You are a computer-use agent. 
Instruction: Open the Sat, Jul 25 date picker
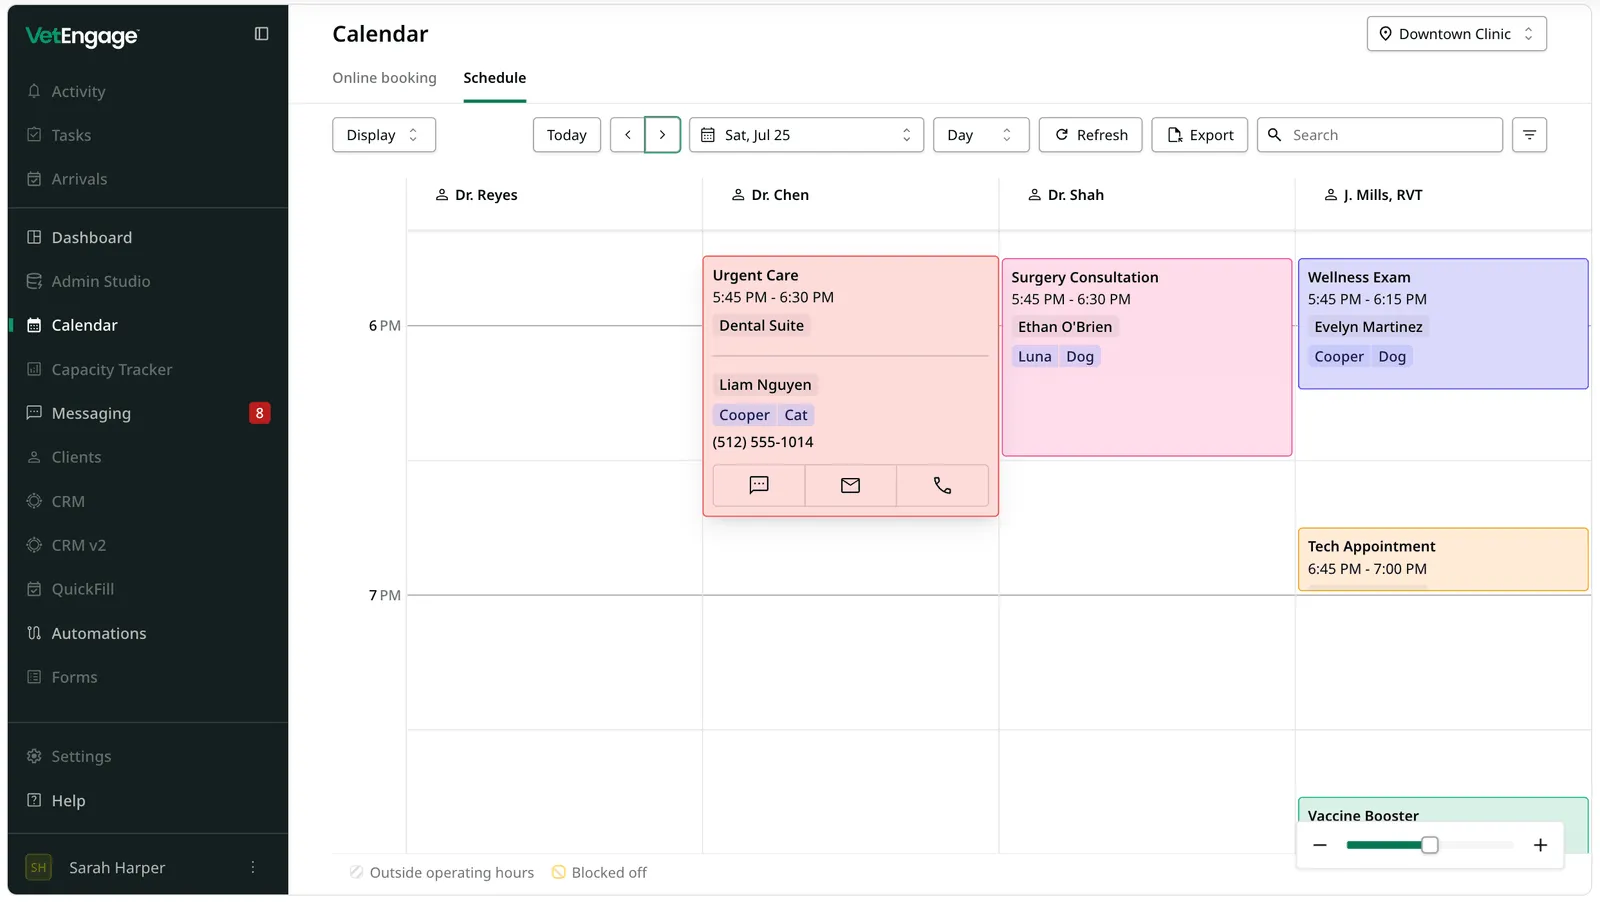click(x=806, y=135)
